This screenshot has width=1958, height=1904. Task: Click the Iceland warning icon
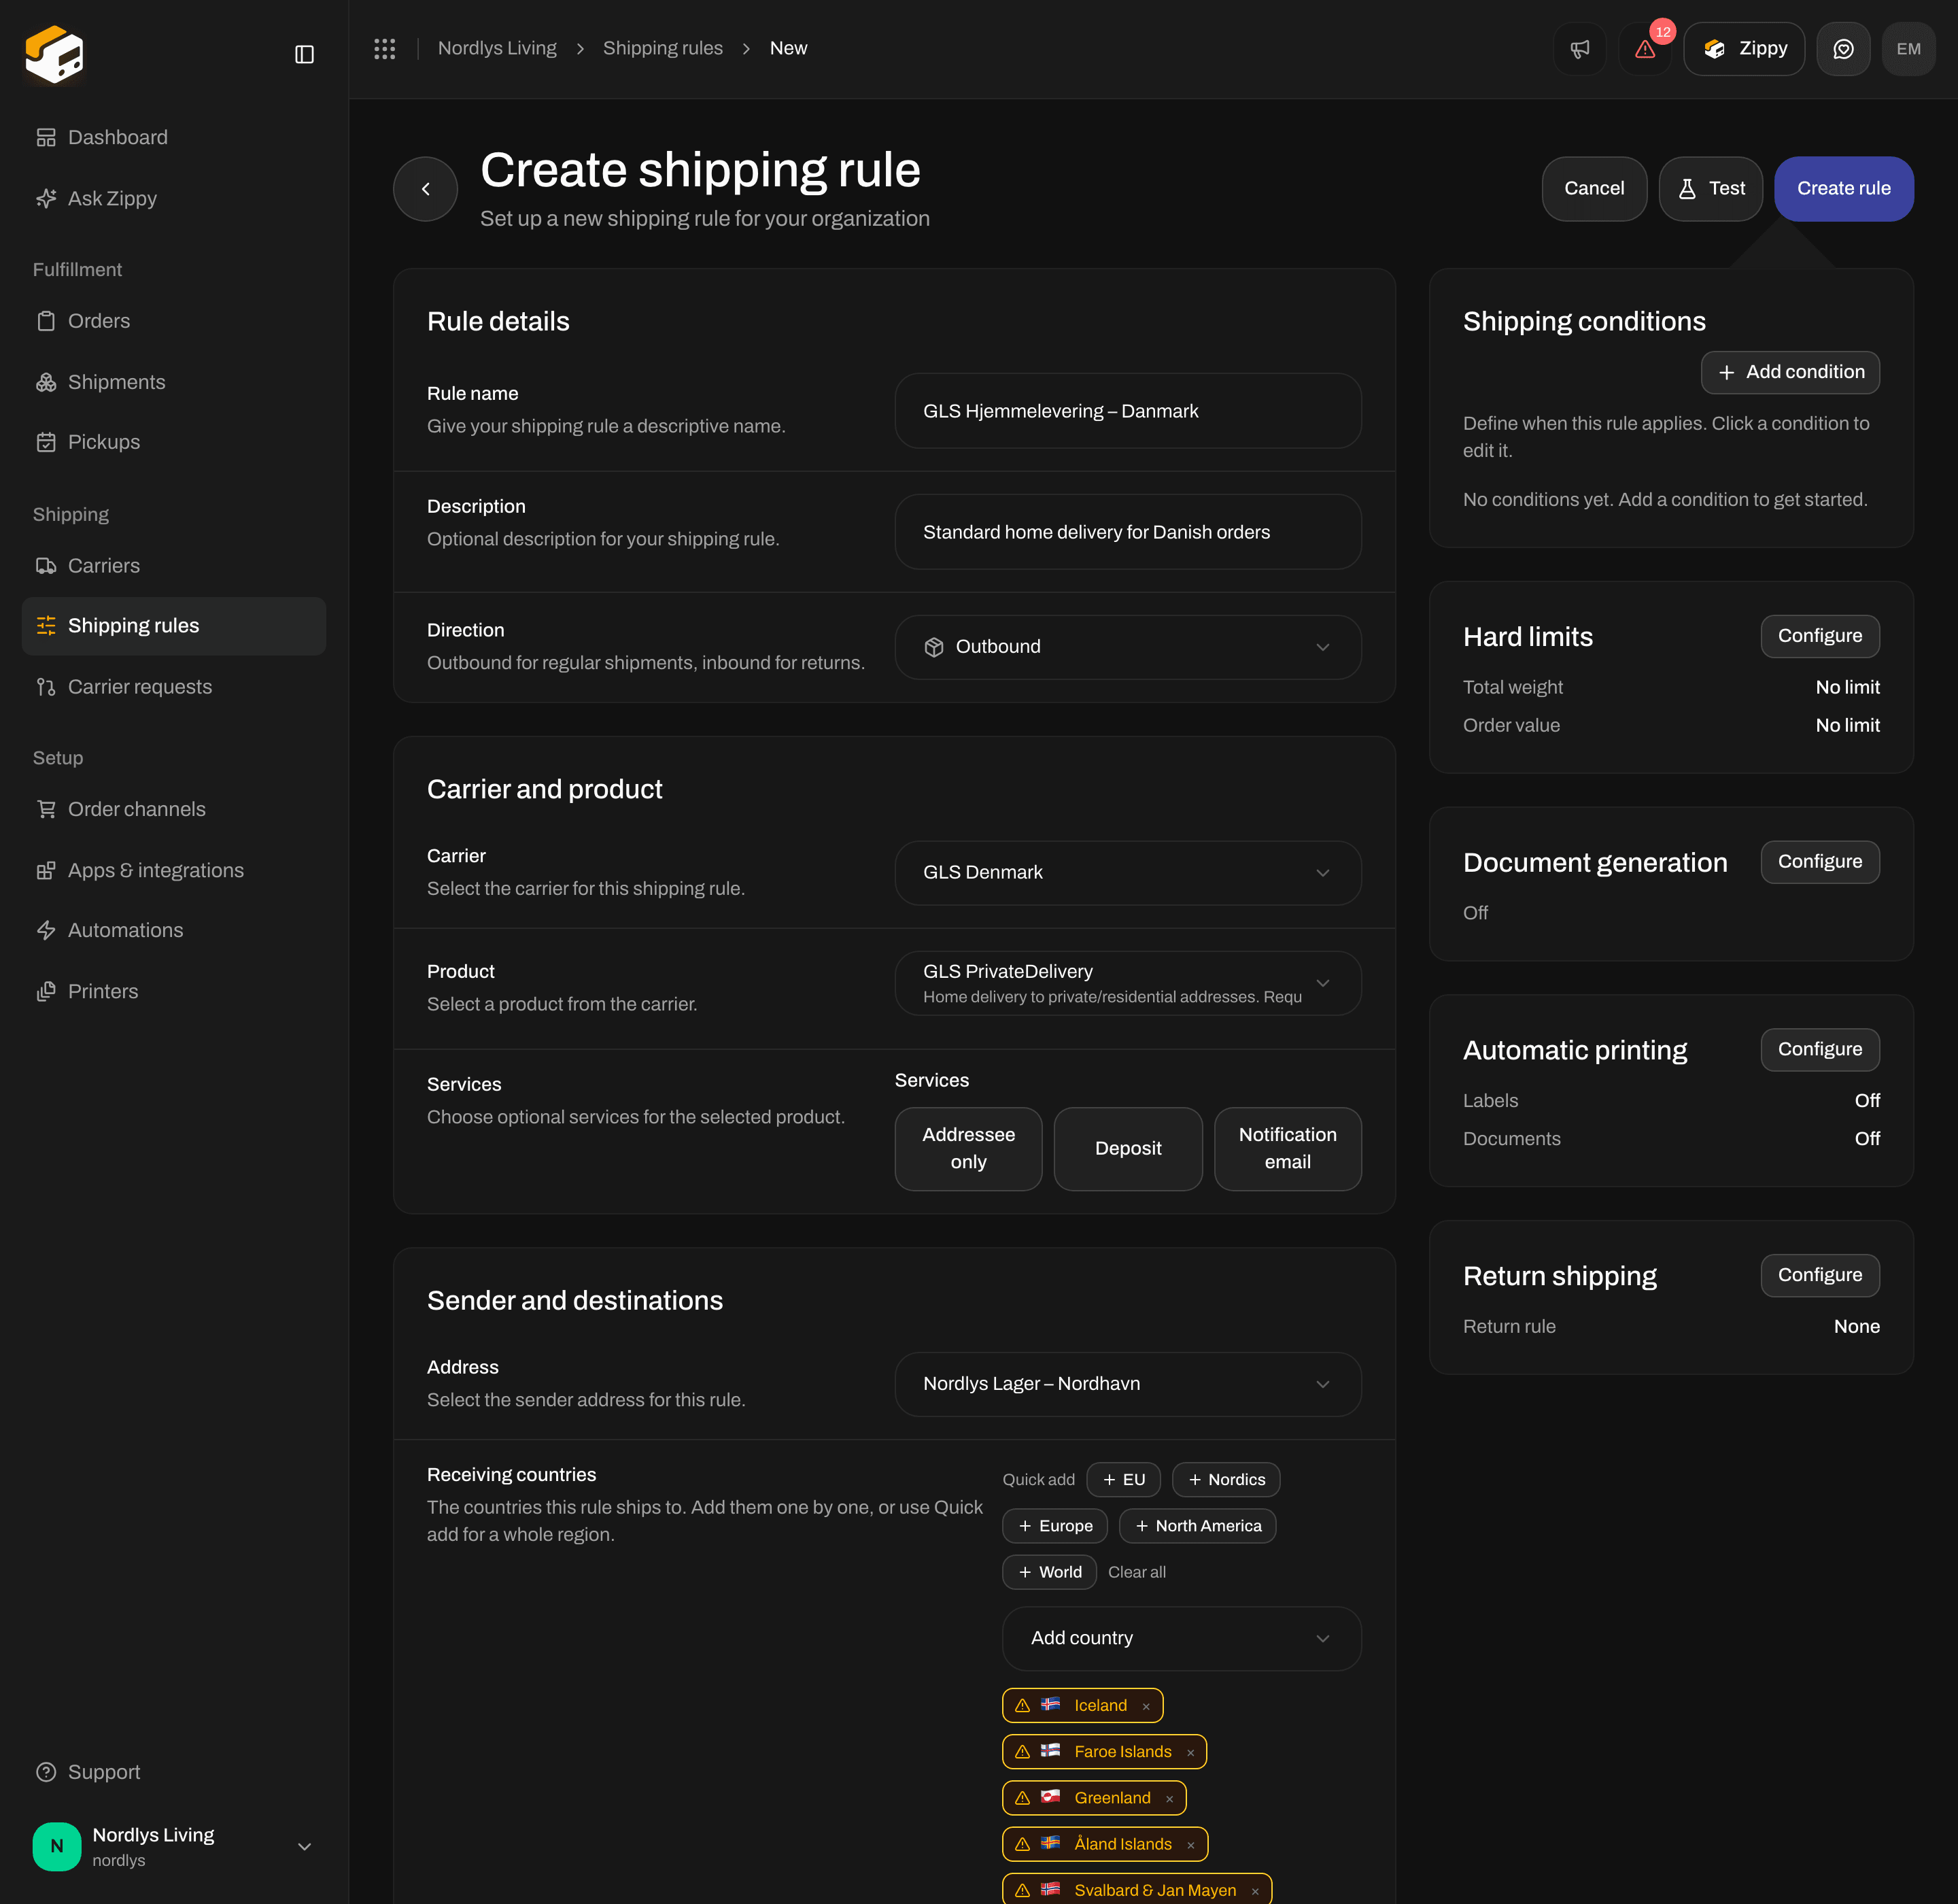pos(1022,1705)
